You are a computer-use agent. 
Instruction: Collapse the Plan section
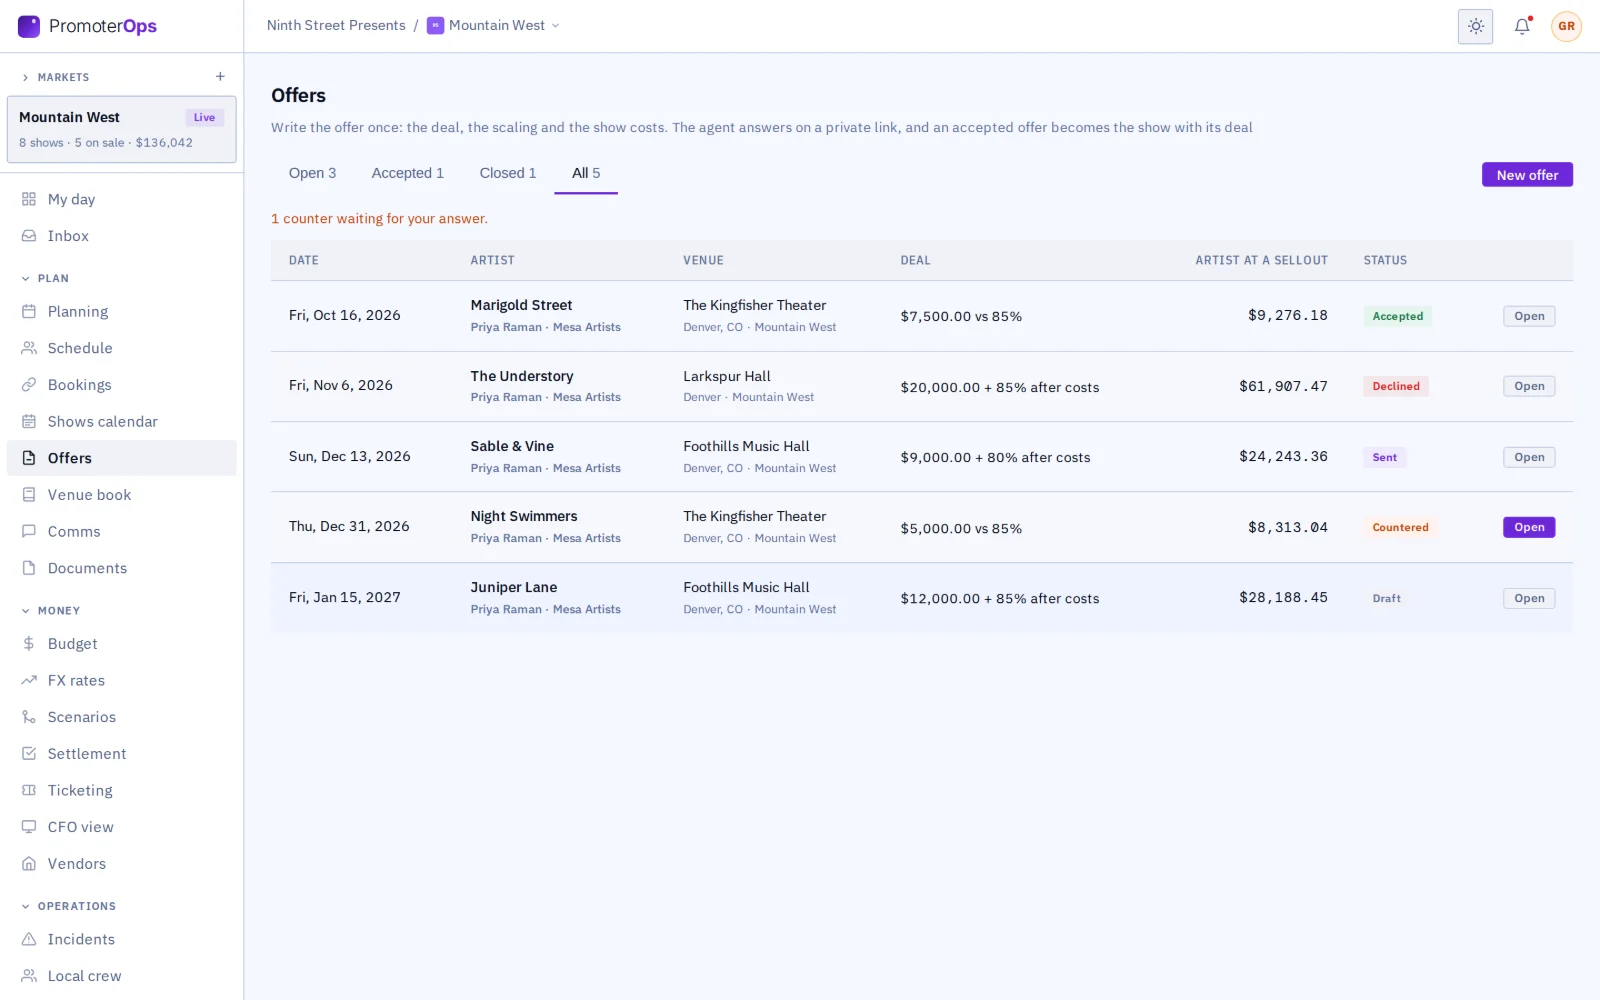click(45, 278)
